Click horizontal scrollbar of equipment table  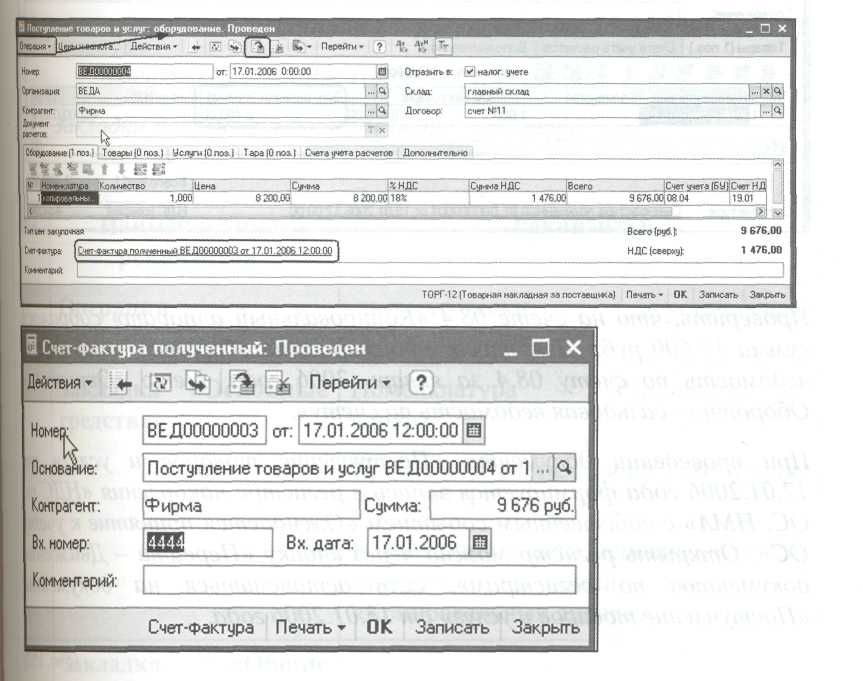pos(394,211)
